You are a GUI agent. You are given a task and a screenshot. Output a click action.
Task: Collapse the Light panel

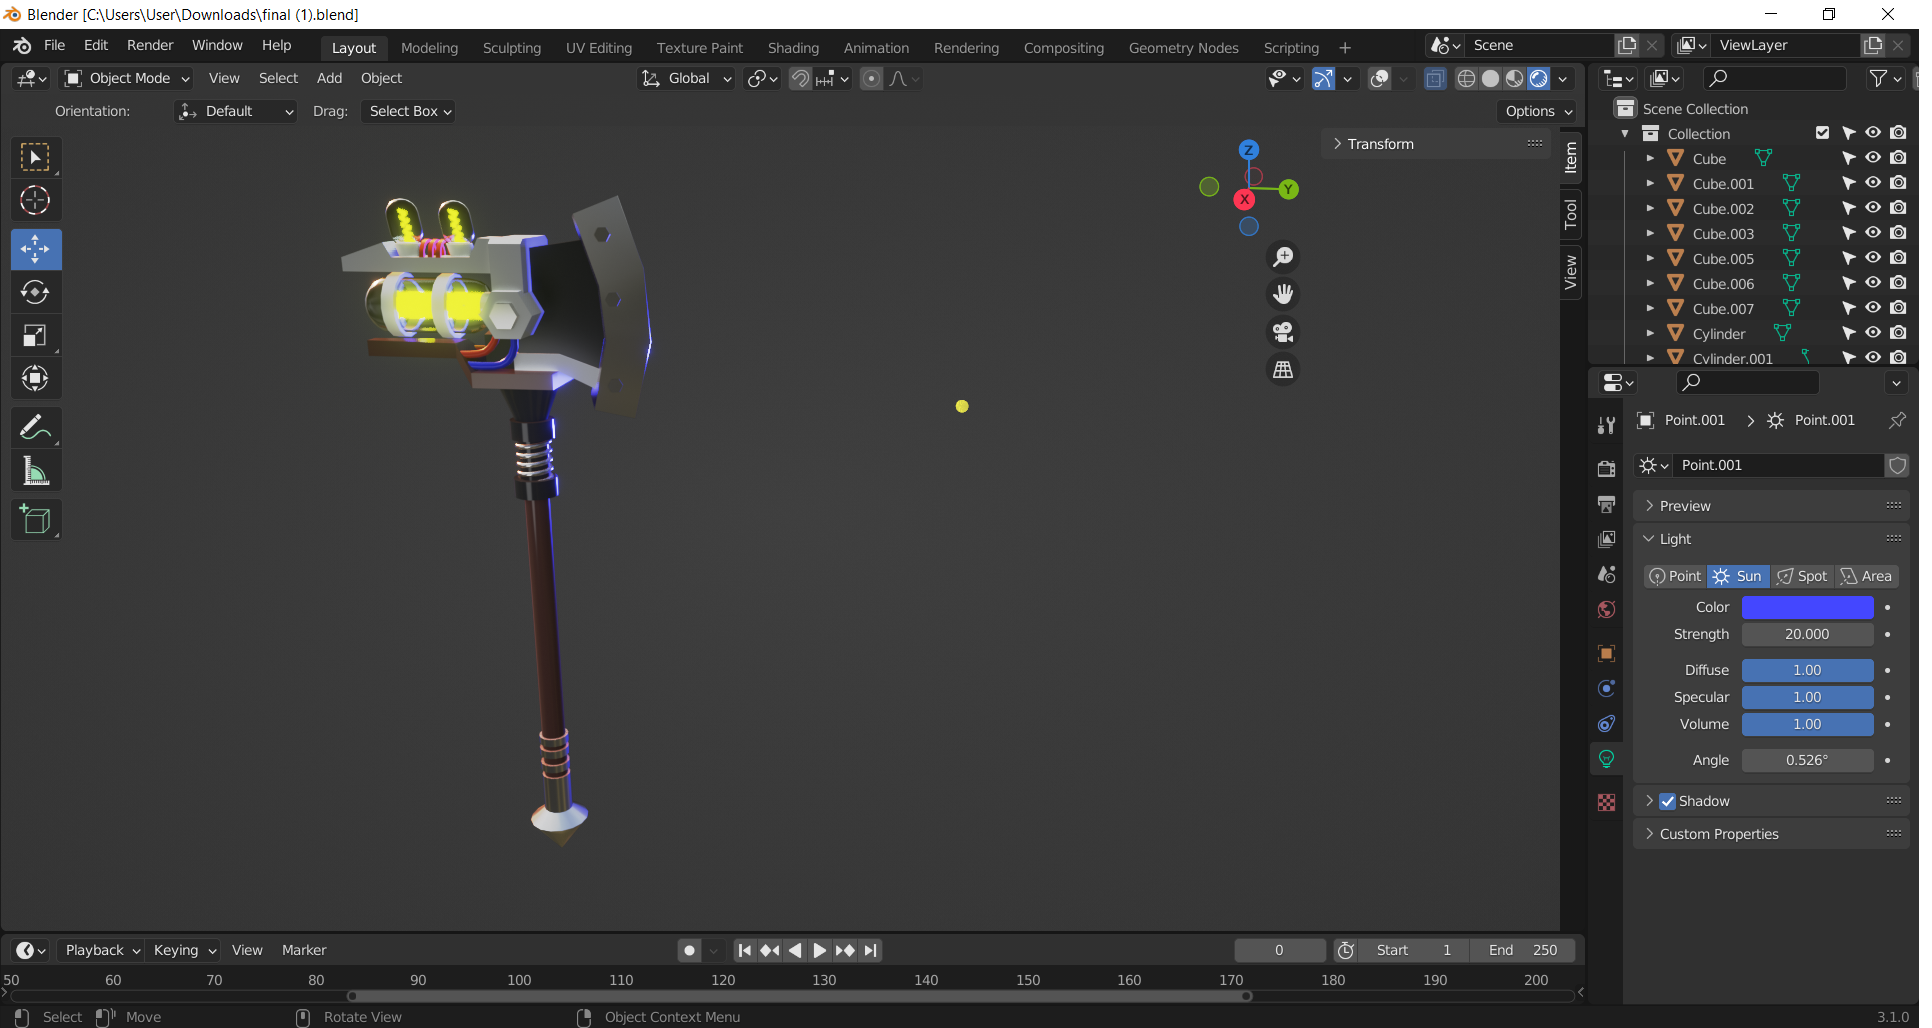[x=1771, y=539]
